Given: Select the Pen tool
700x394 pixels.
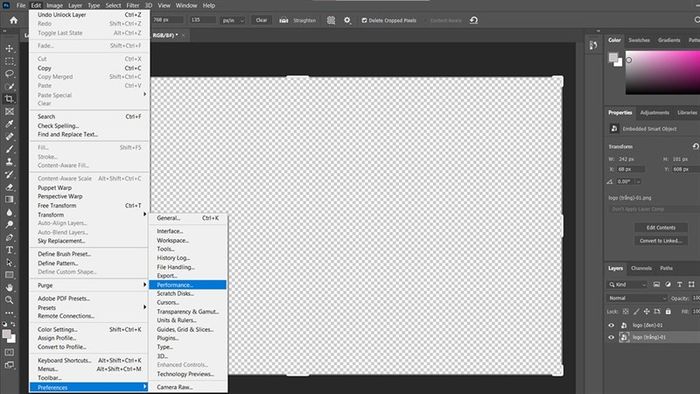Looking at the screenshot, I should [x=9, y=237].
